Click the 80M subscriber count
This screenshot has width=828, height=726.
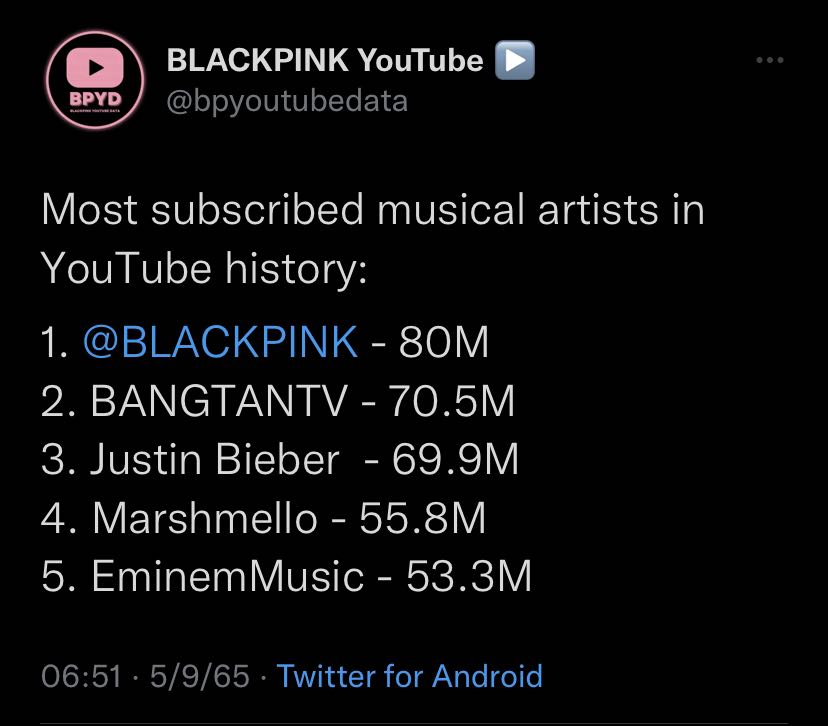click(x=443, y=343)
